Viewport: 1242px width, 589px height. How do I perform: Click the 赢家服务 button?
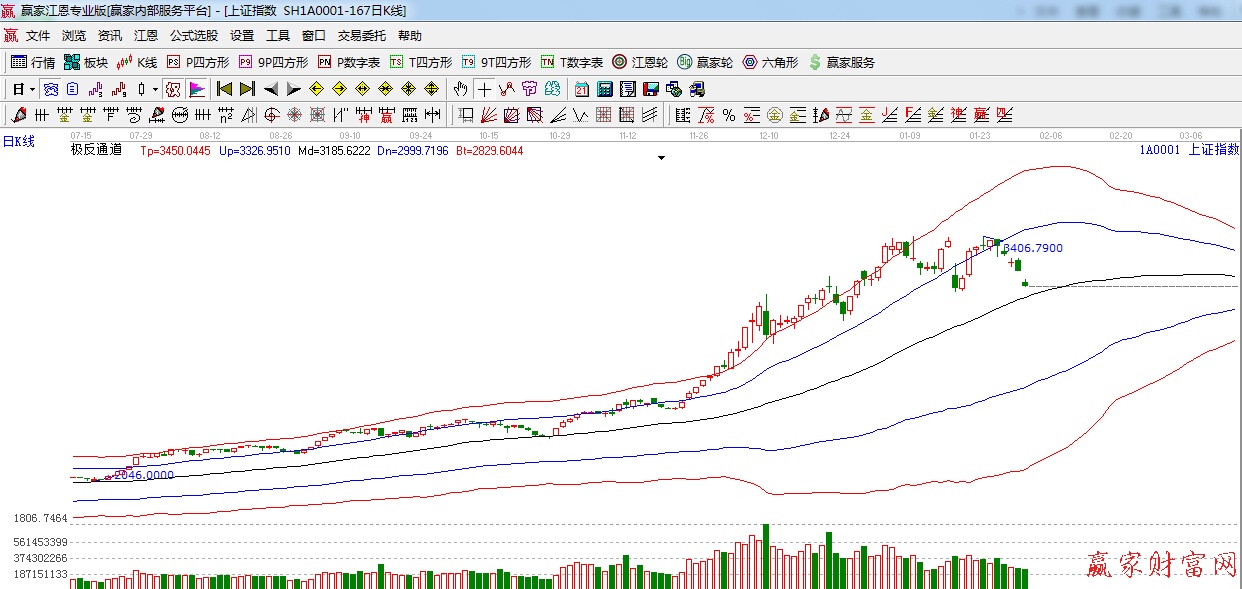click(x=841, y=62)
